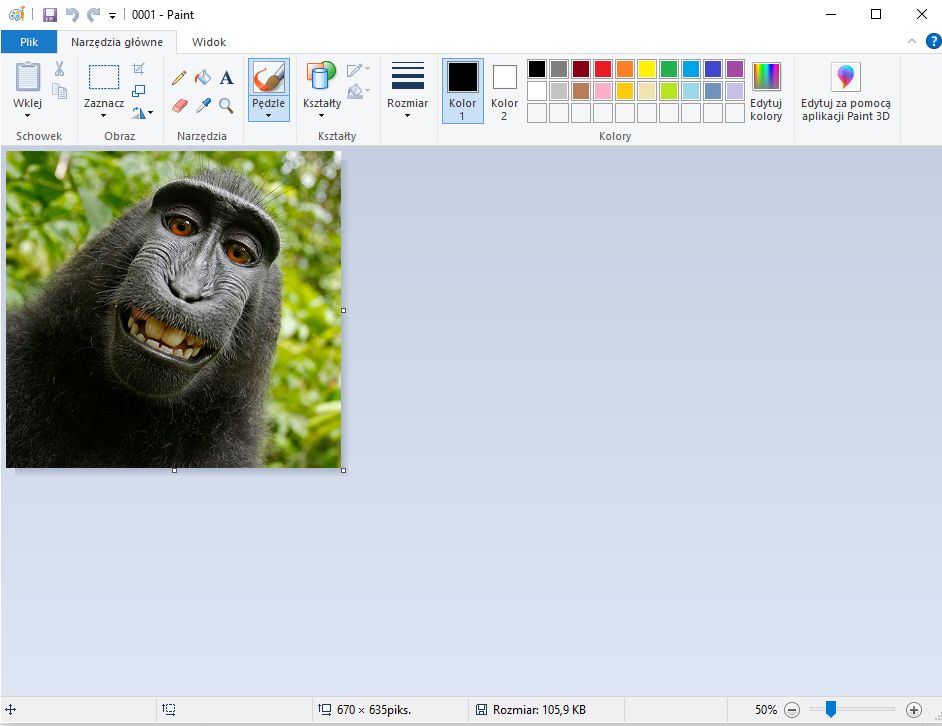942x726 pixels.
Task: Expand the Rozmiar dropdown arrow
Action: [x=407, y=115]
